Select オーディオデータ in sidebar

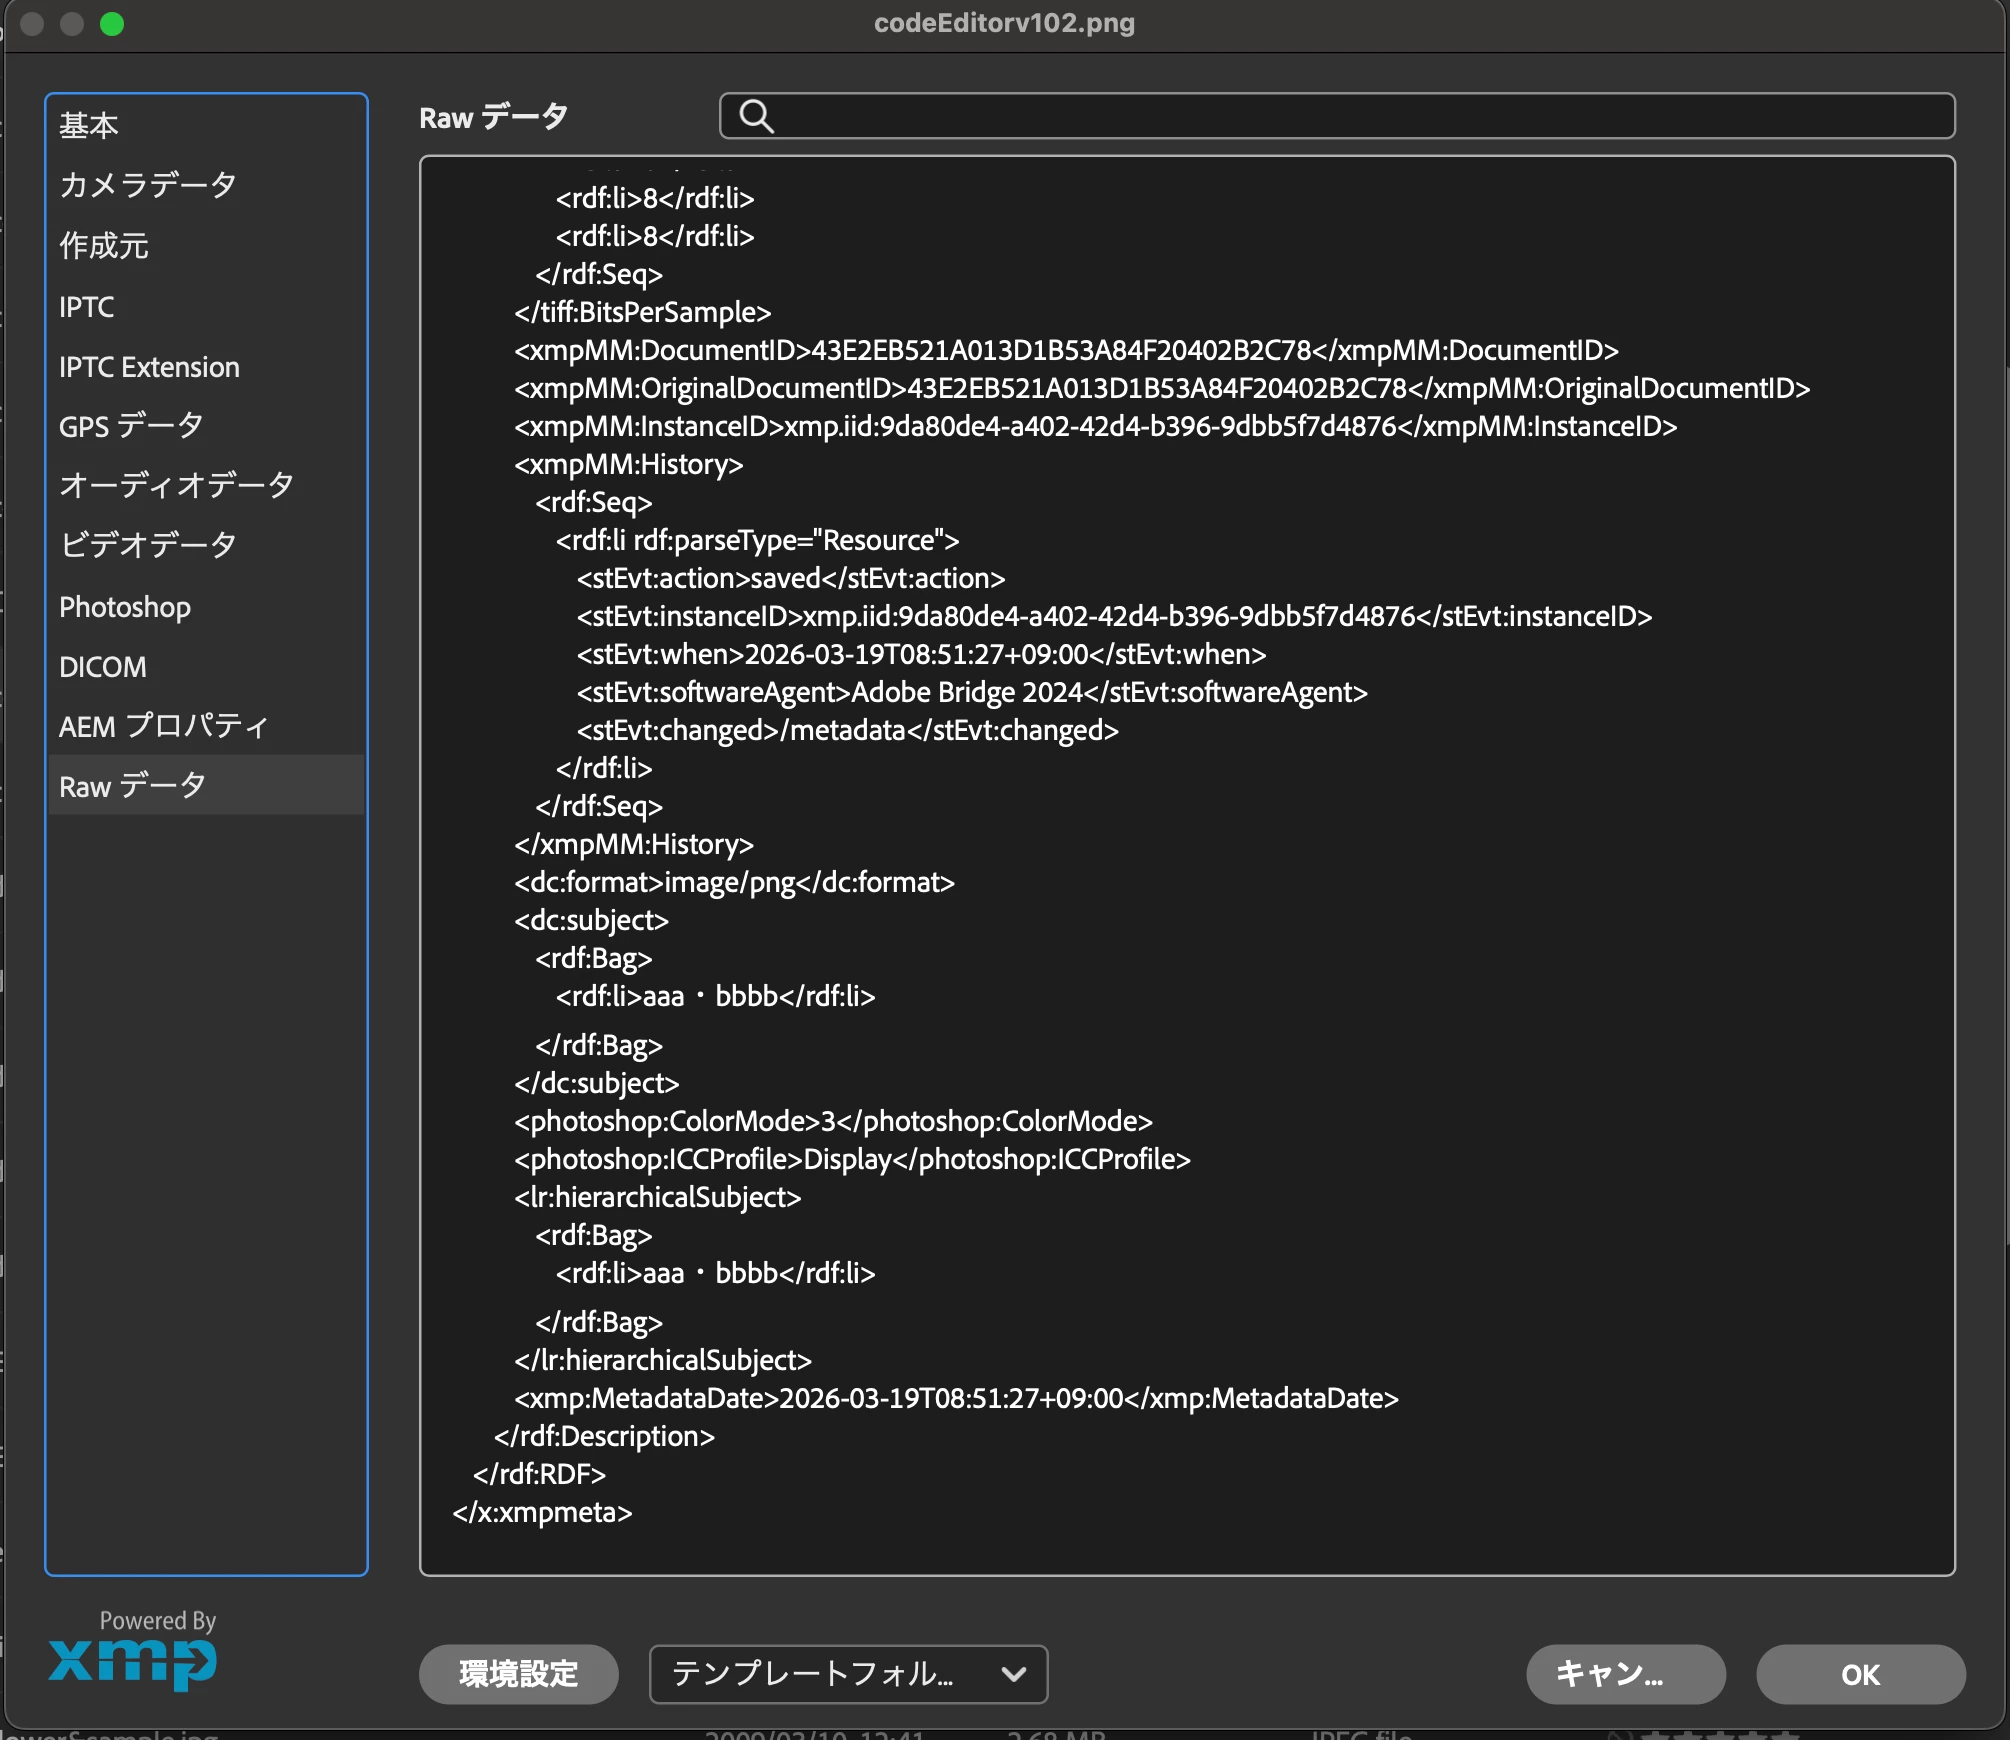coord(176,486)
